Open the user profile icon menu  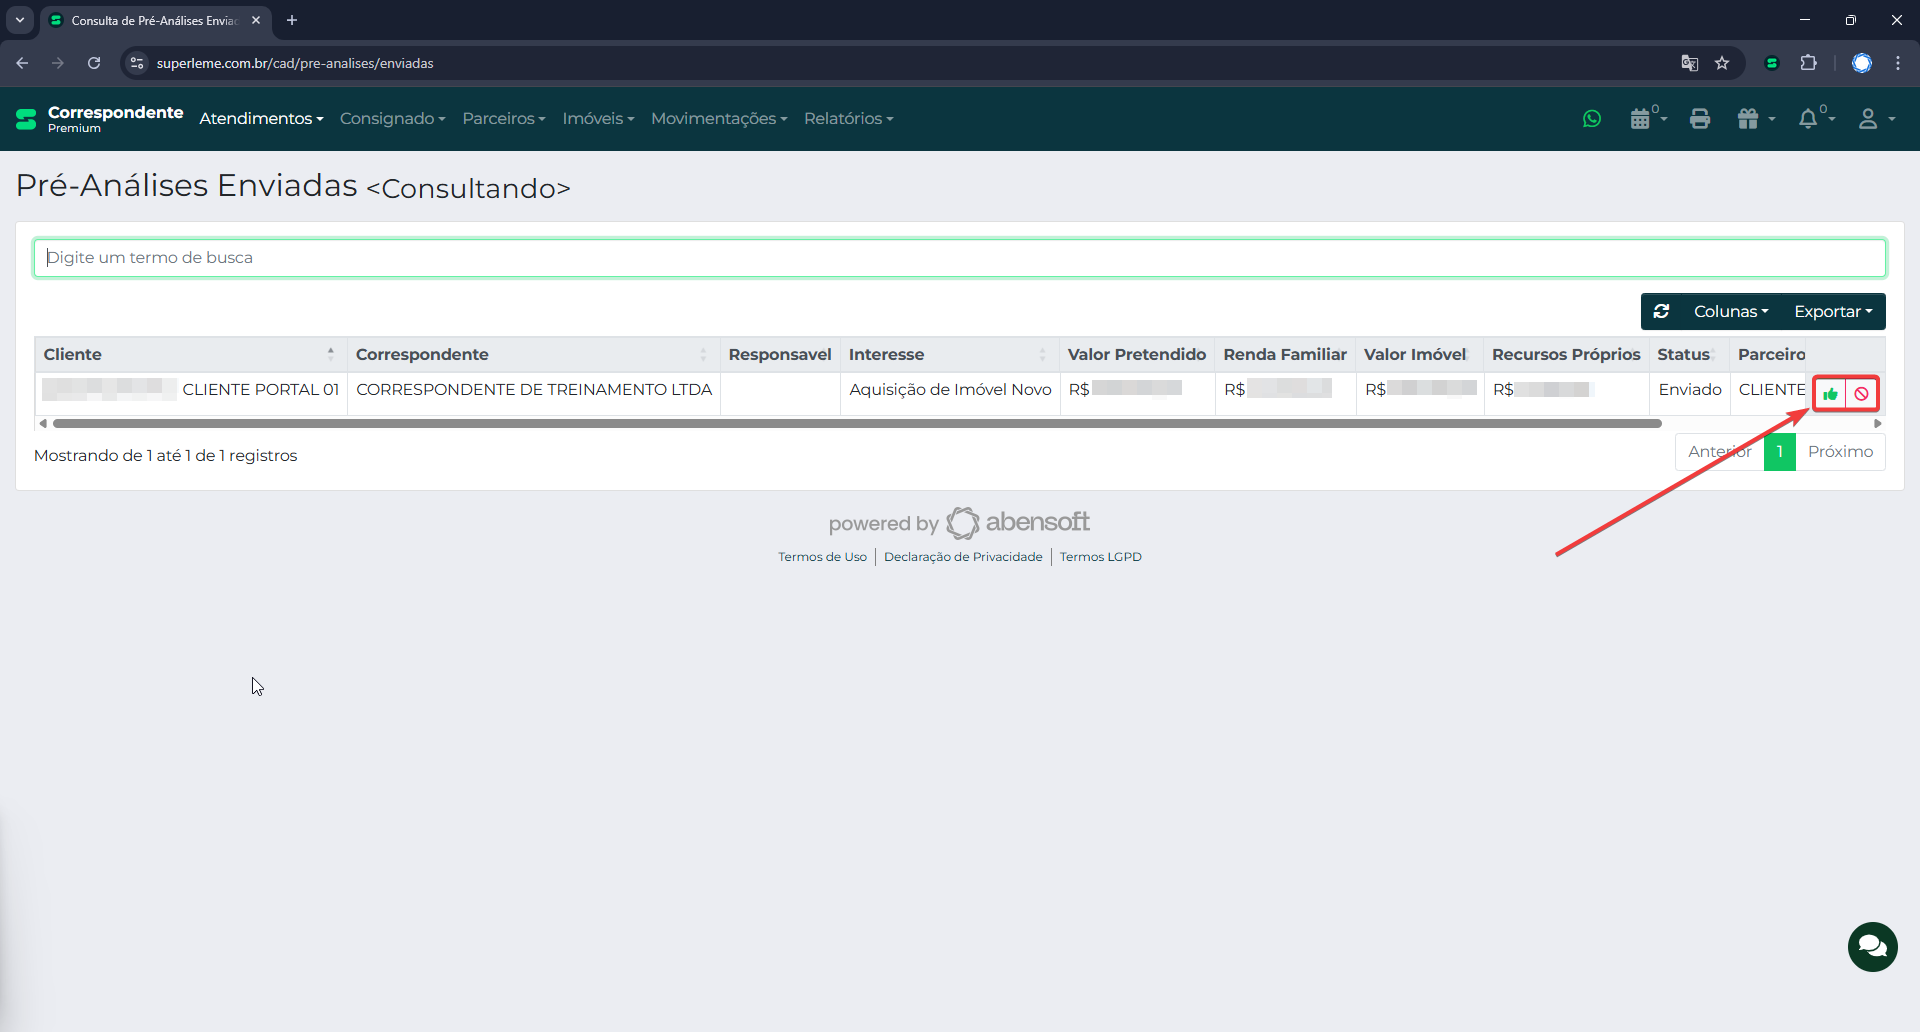(1868, 119)
